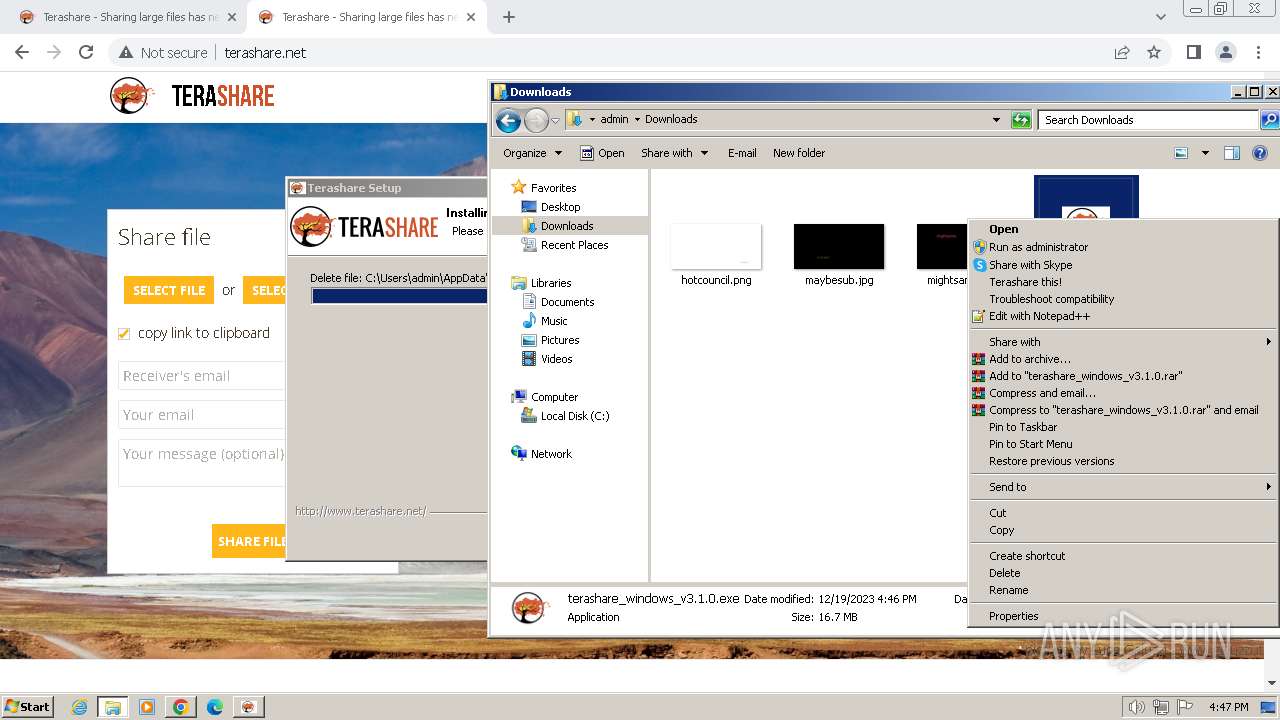This screenshot has height=720, width=1280.
Task: Open the Share with submenu in context menu
Action: [1124, 342]
